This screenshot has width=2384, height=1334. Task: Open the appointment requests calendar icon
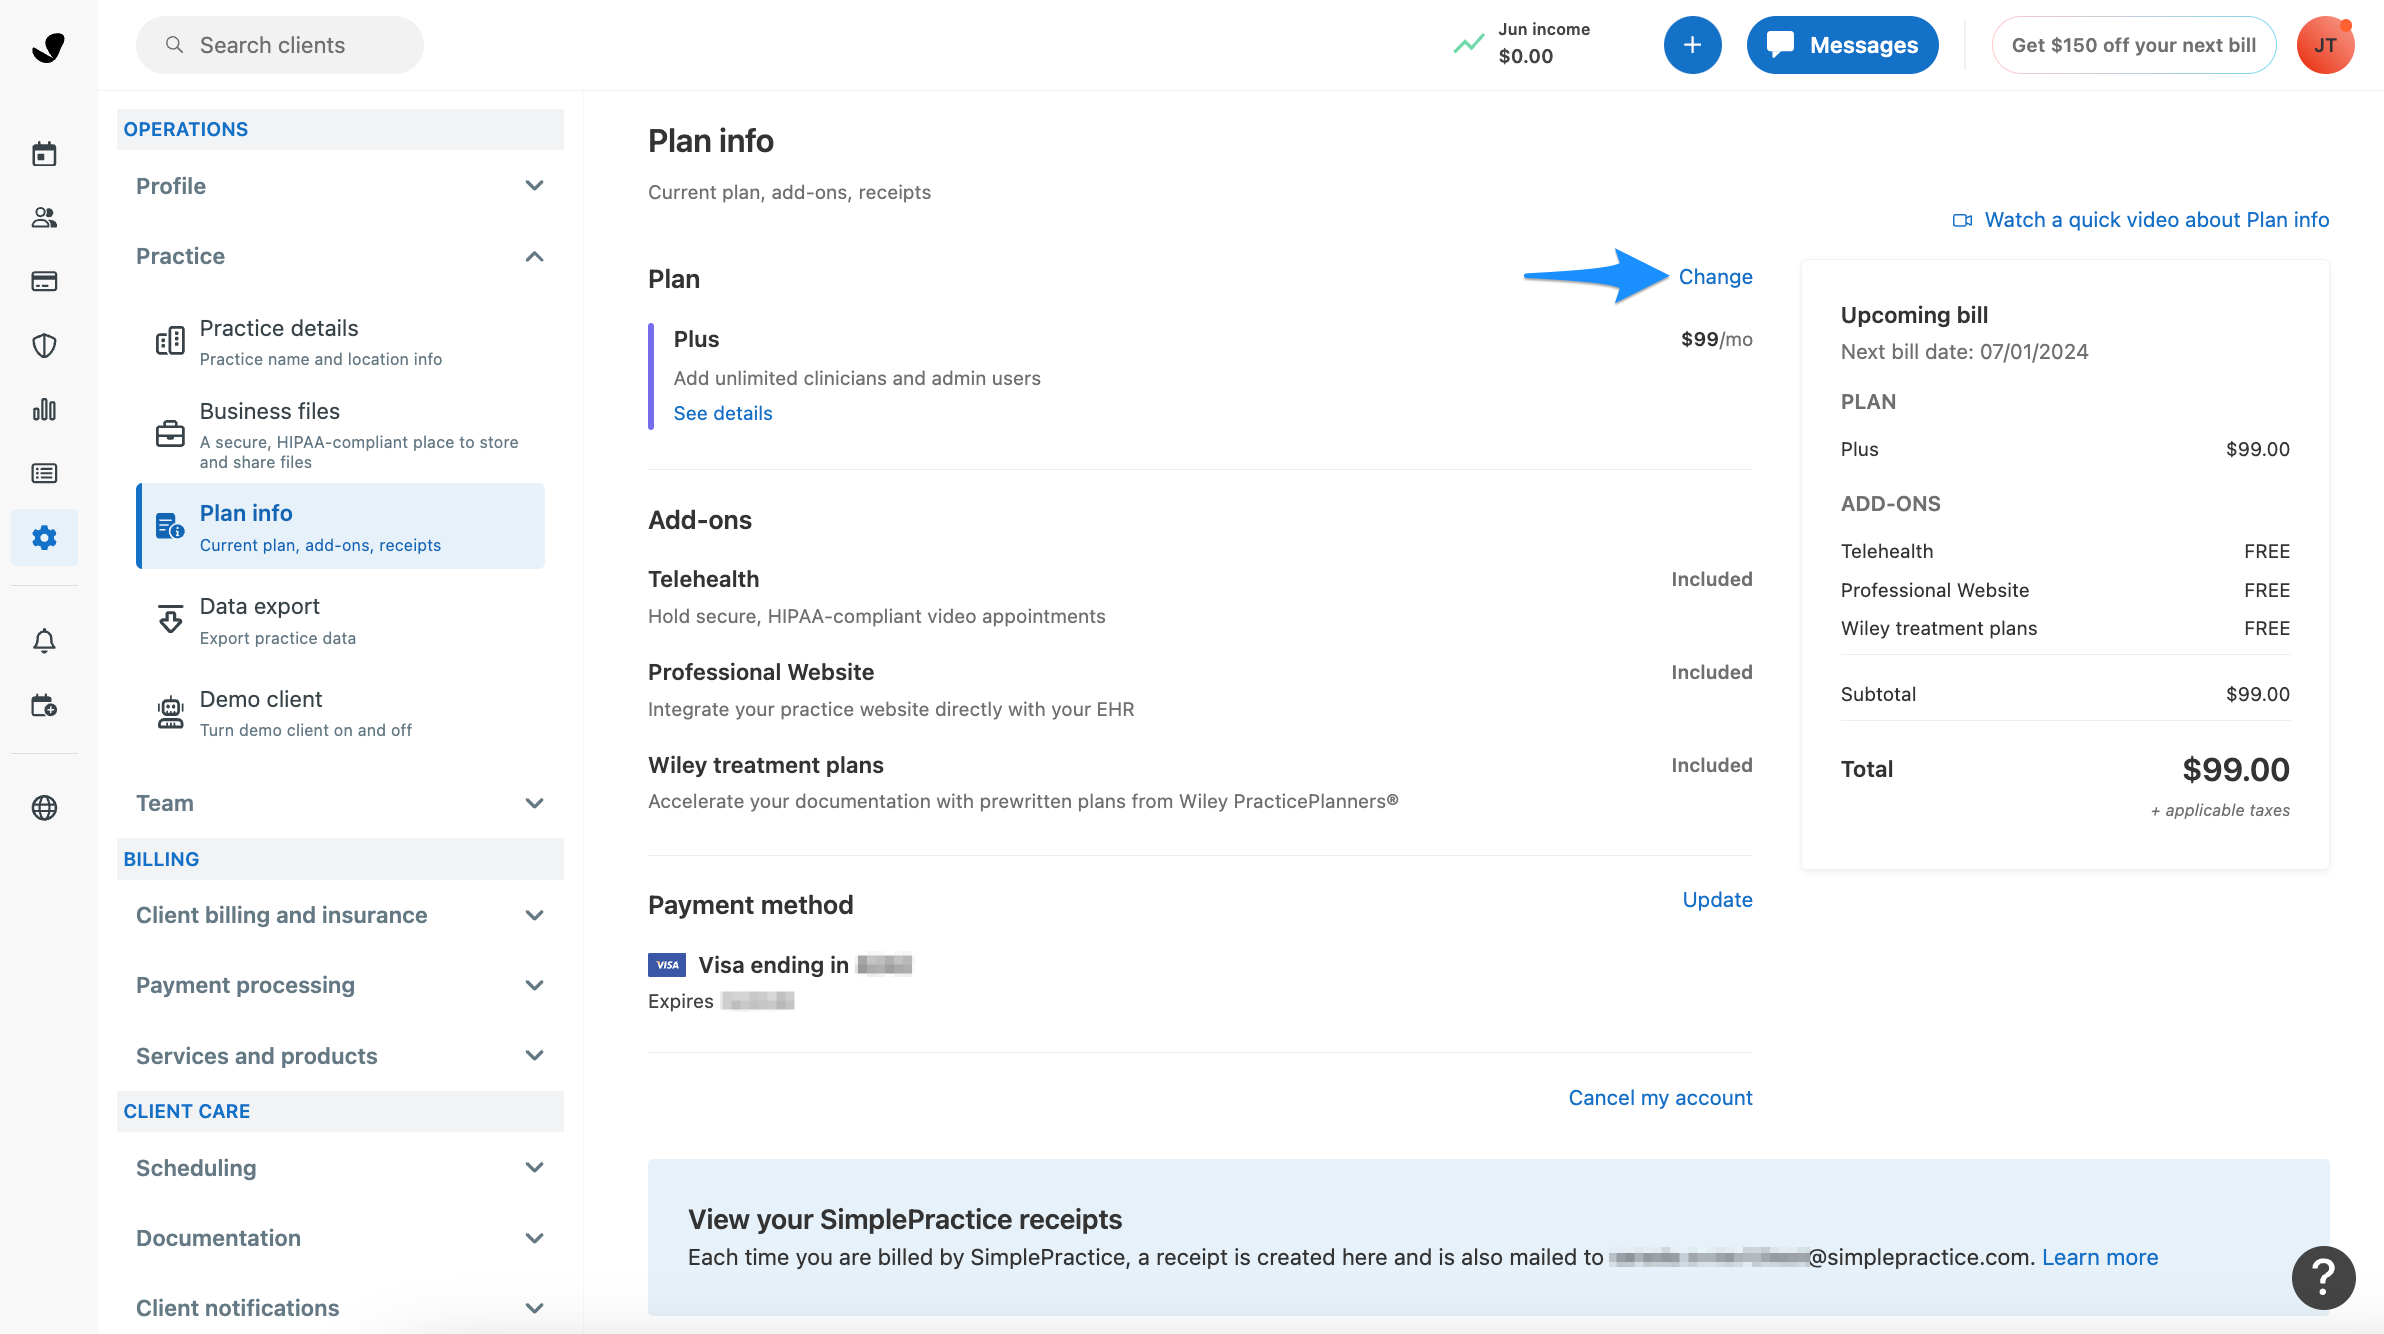44,706
